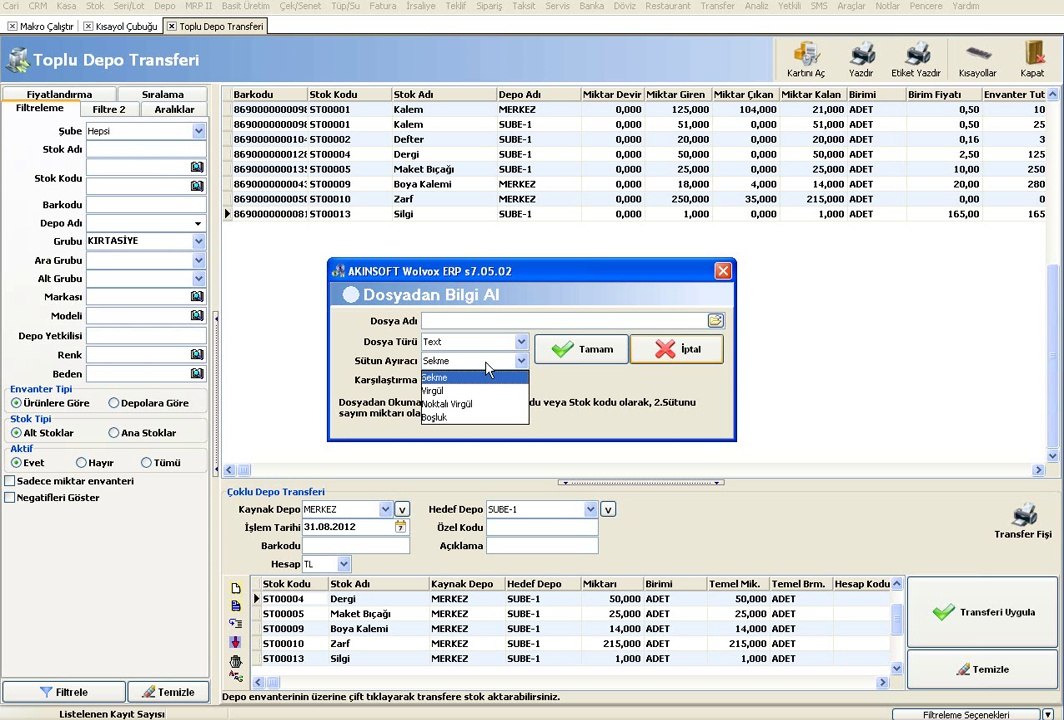The height and width of the screenshot is (720, 1064).
Task: Open the Hesap TL dropdown
Action: click(343, 564)
